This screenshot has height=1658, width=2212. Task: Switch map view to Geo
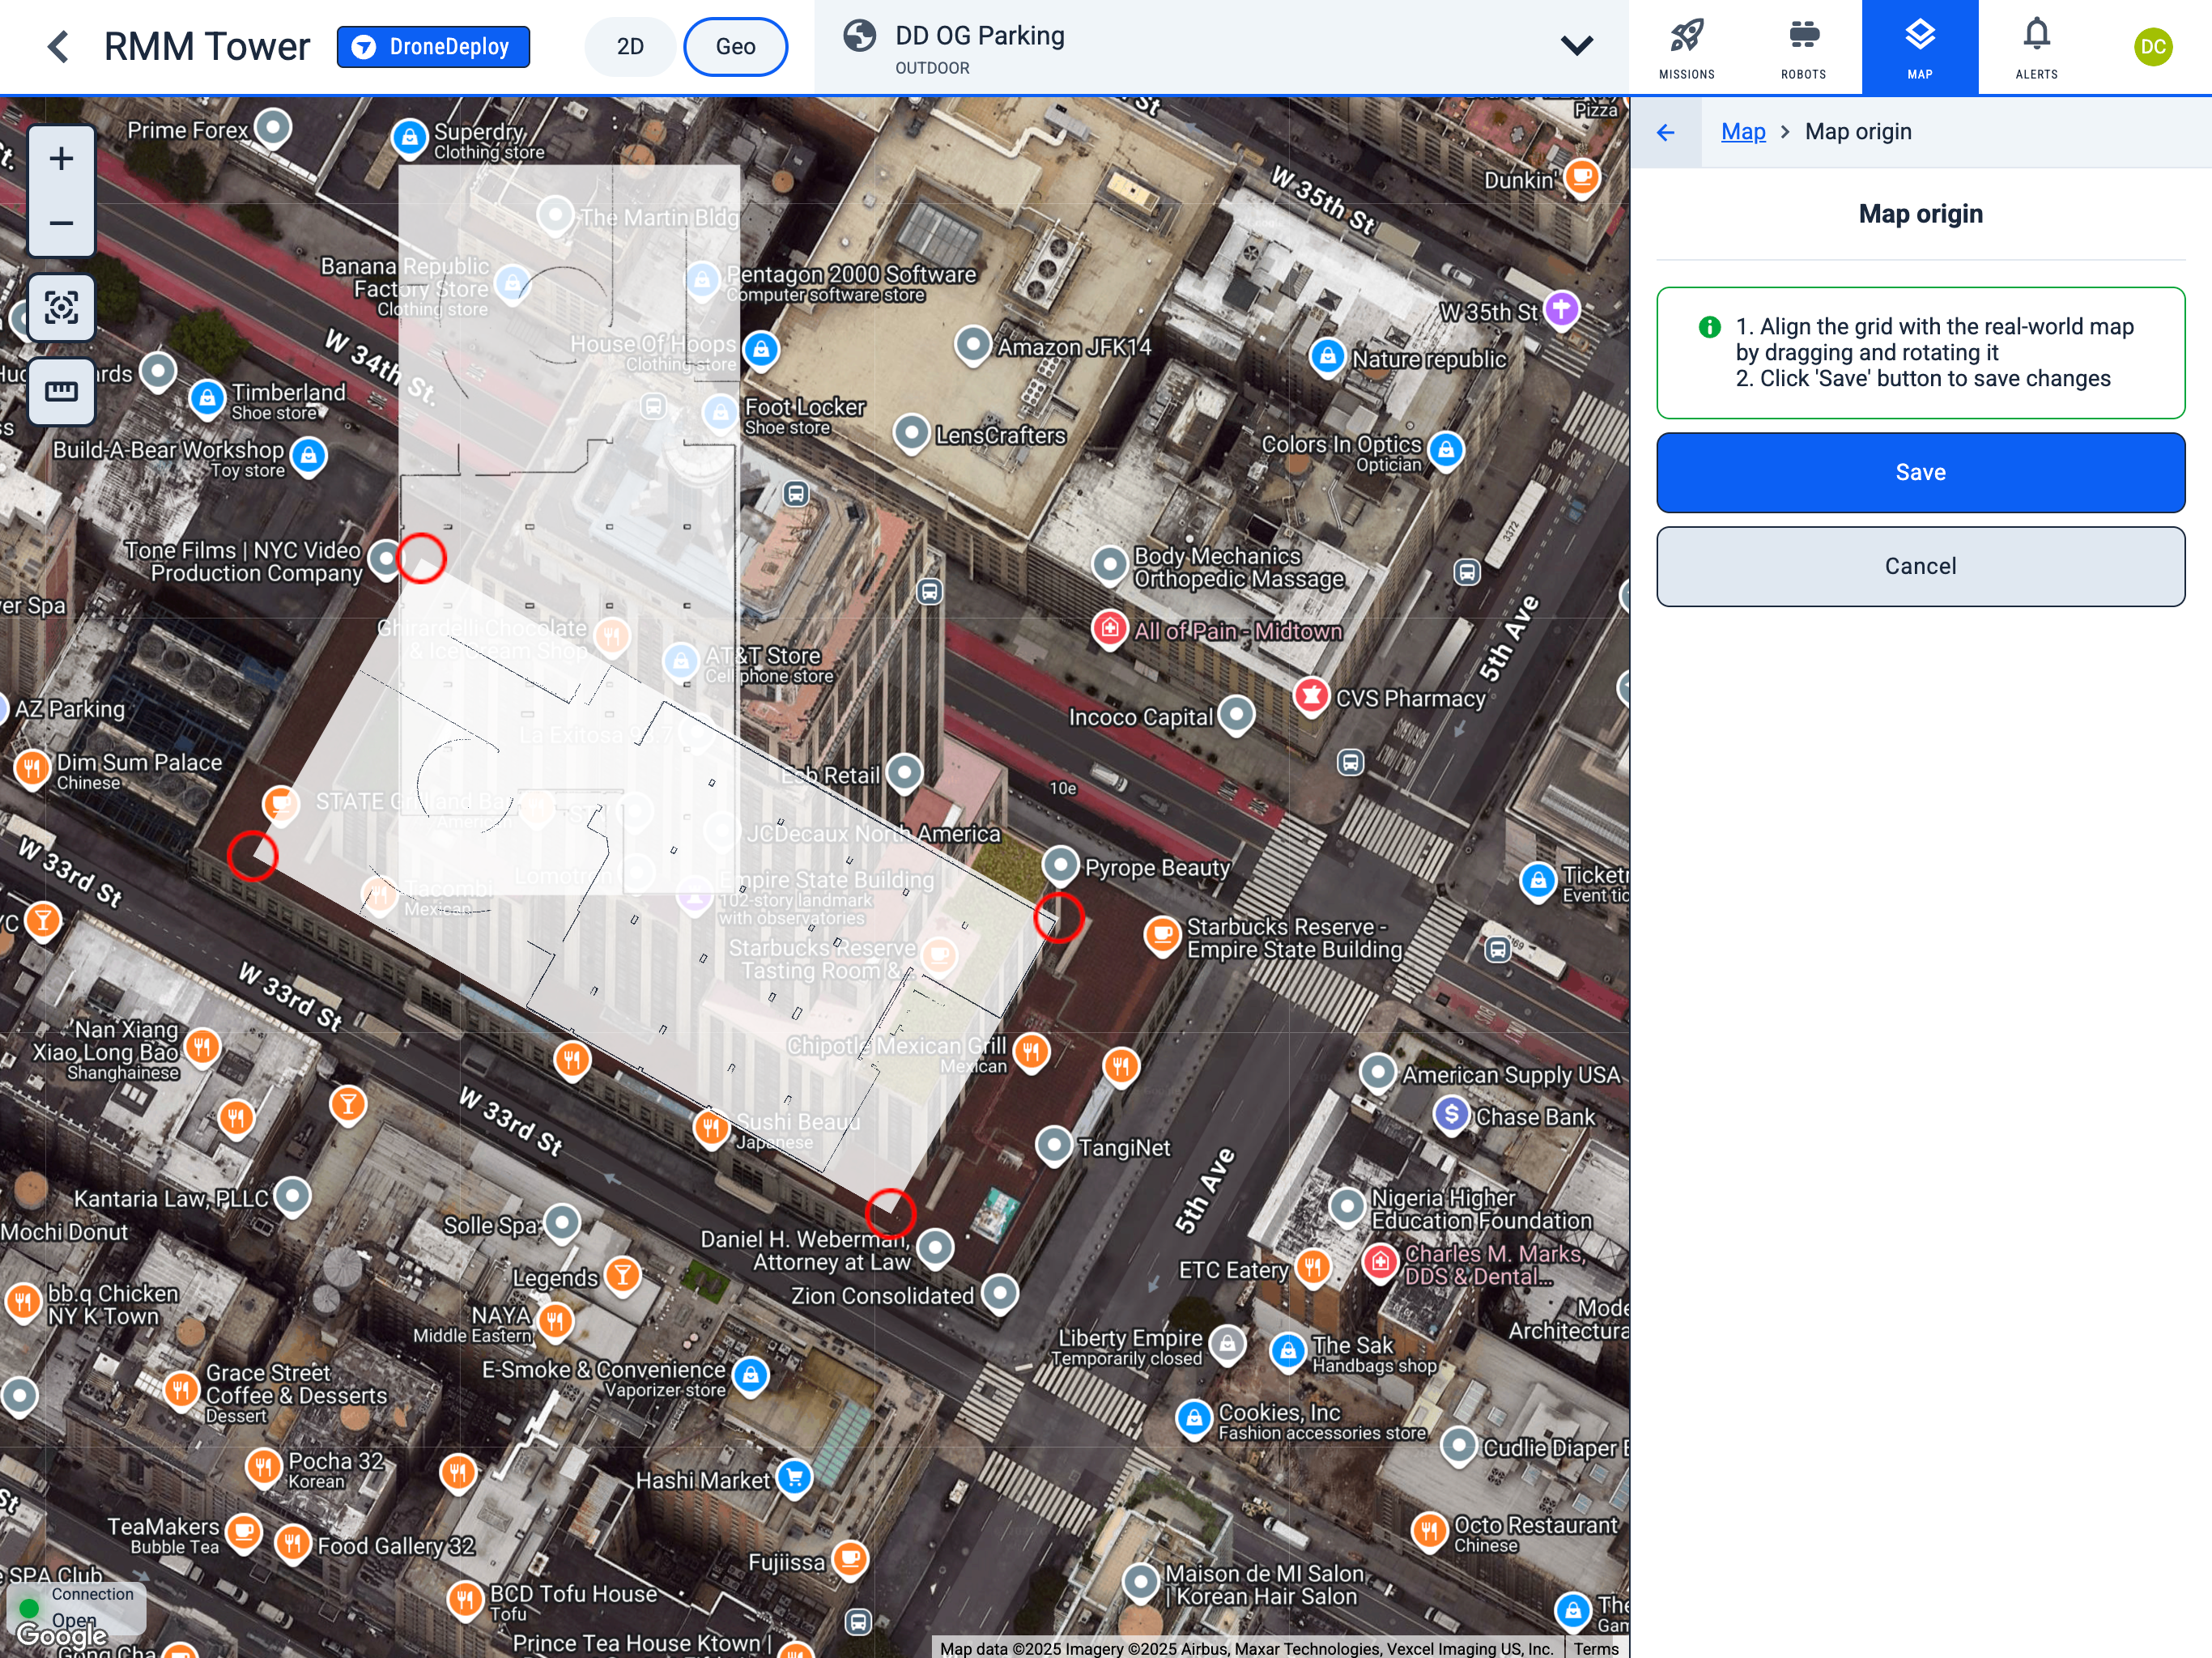pyautogui.click(x=735, y=47)
